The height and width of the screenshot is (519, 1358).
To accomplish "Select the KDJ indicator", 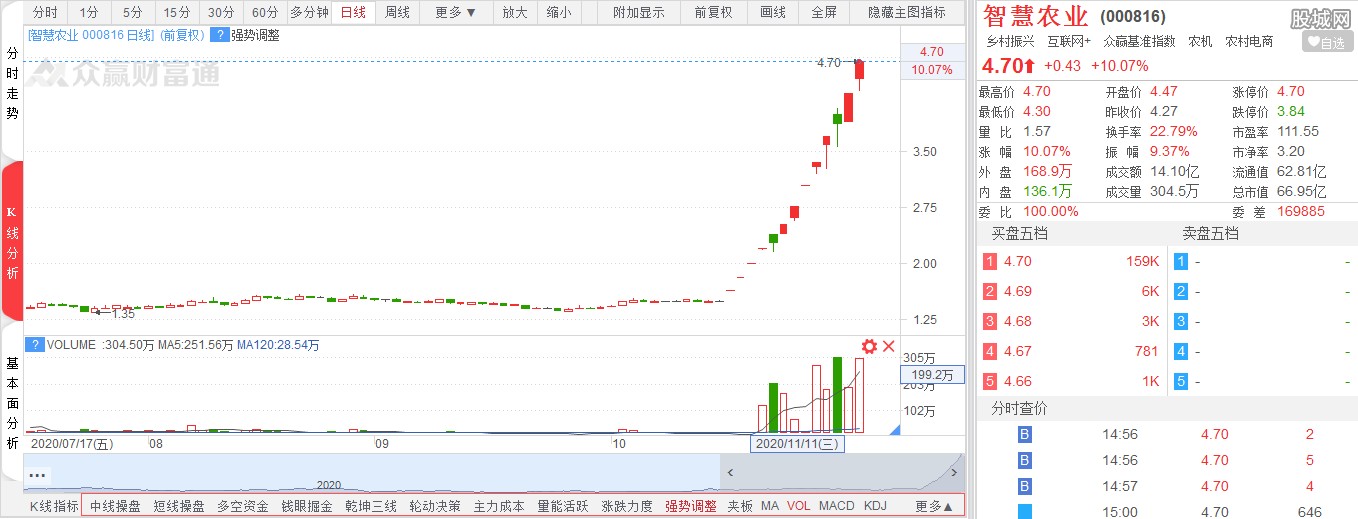I will pyautogui.click(x=875, y=506).
